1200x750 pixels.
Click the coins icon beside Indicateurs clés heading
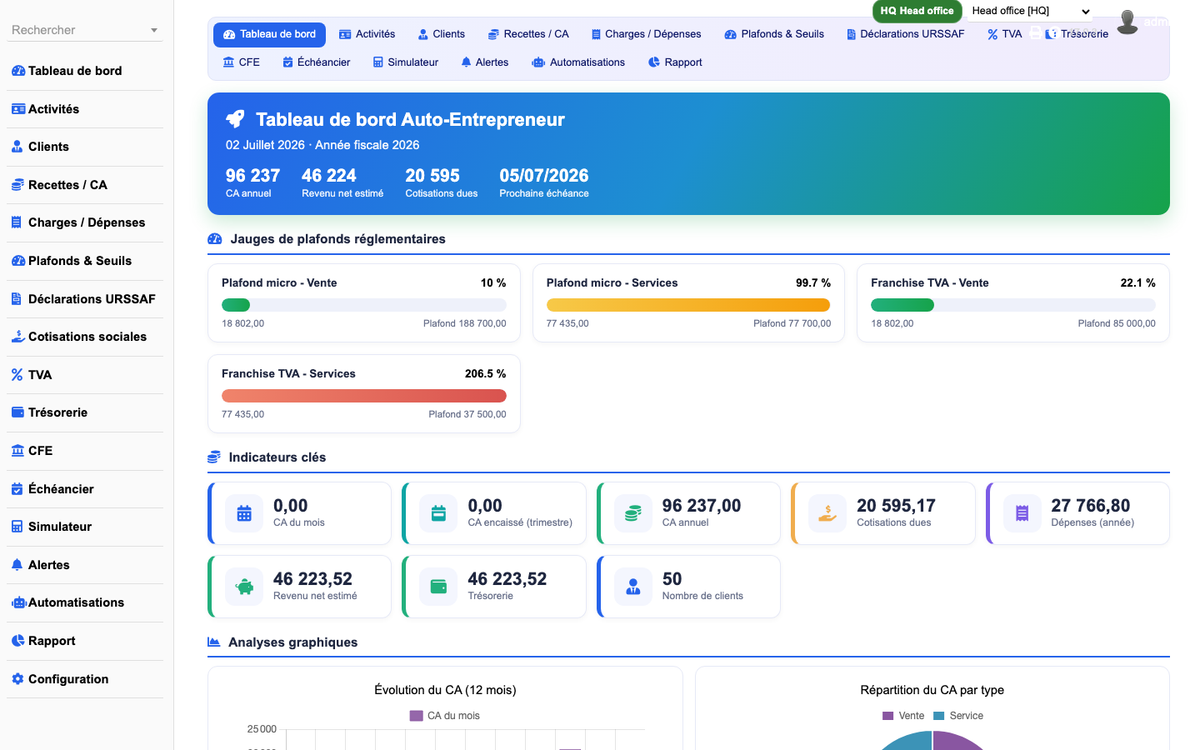coord(214,457)
